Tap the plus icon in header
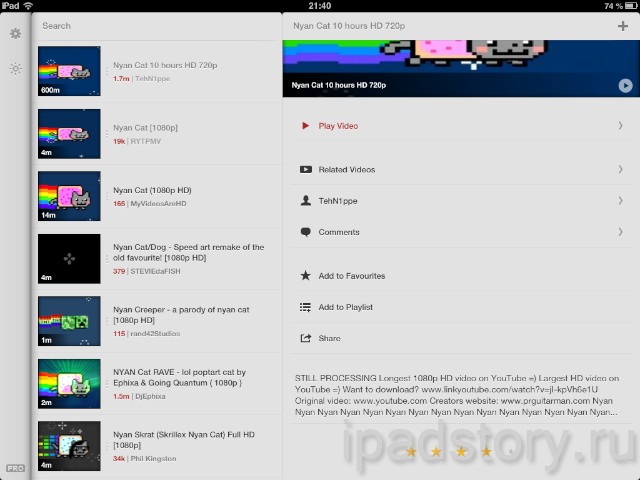This screenshot has height=480, width=640. (x=623, y=26)
